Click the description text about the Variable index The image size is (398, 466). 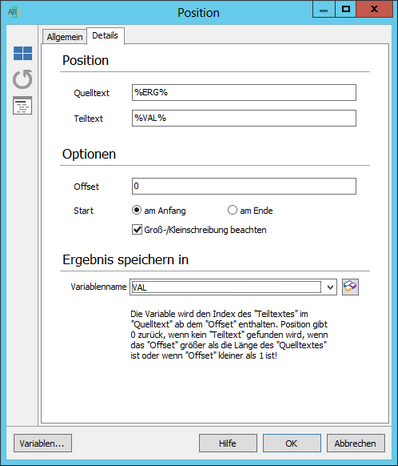coord(229,335)
